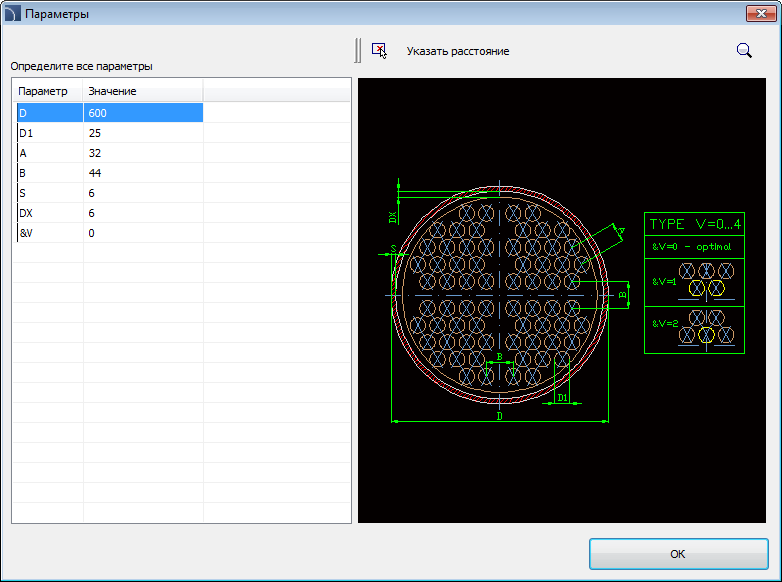Click the Указать расстояние label
Viewport: 782px width, 582px height.
coord(457,51)
